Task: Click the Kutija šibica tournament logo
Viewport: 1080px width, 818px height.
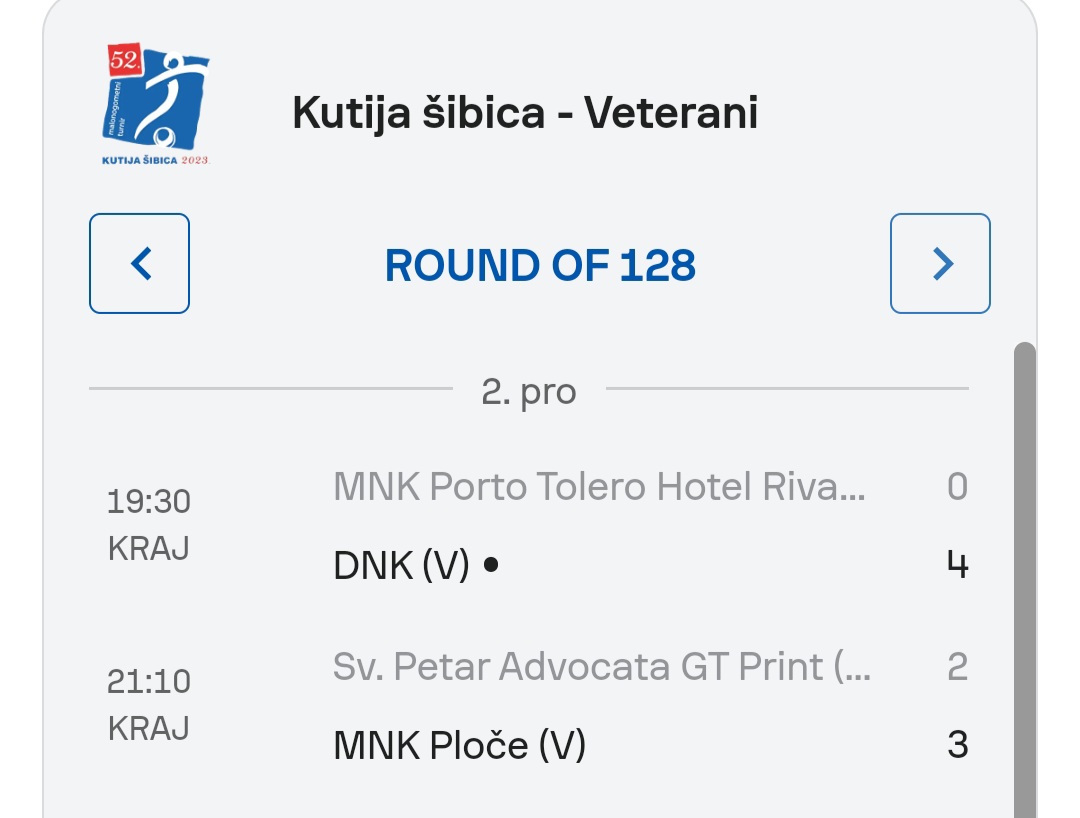Action: 156,105
